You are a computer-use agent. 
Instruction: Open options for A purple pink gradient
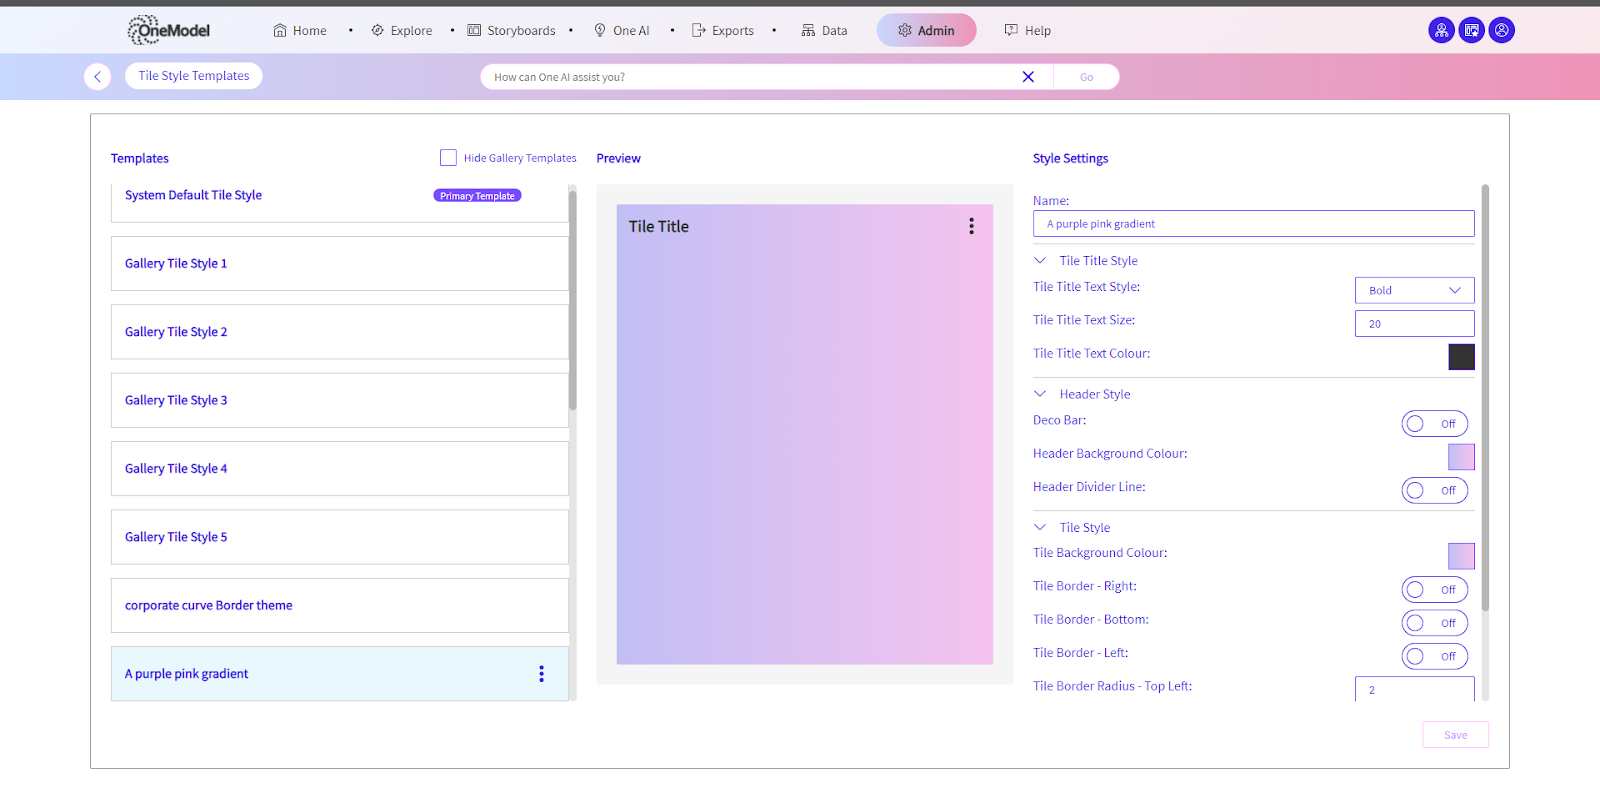coord(541,674)
